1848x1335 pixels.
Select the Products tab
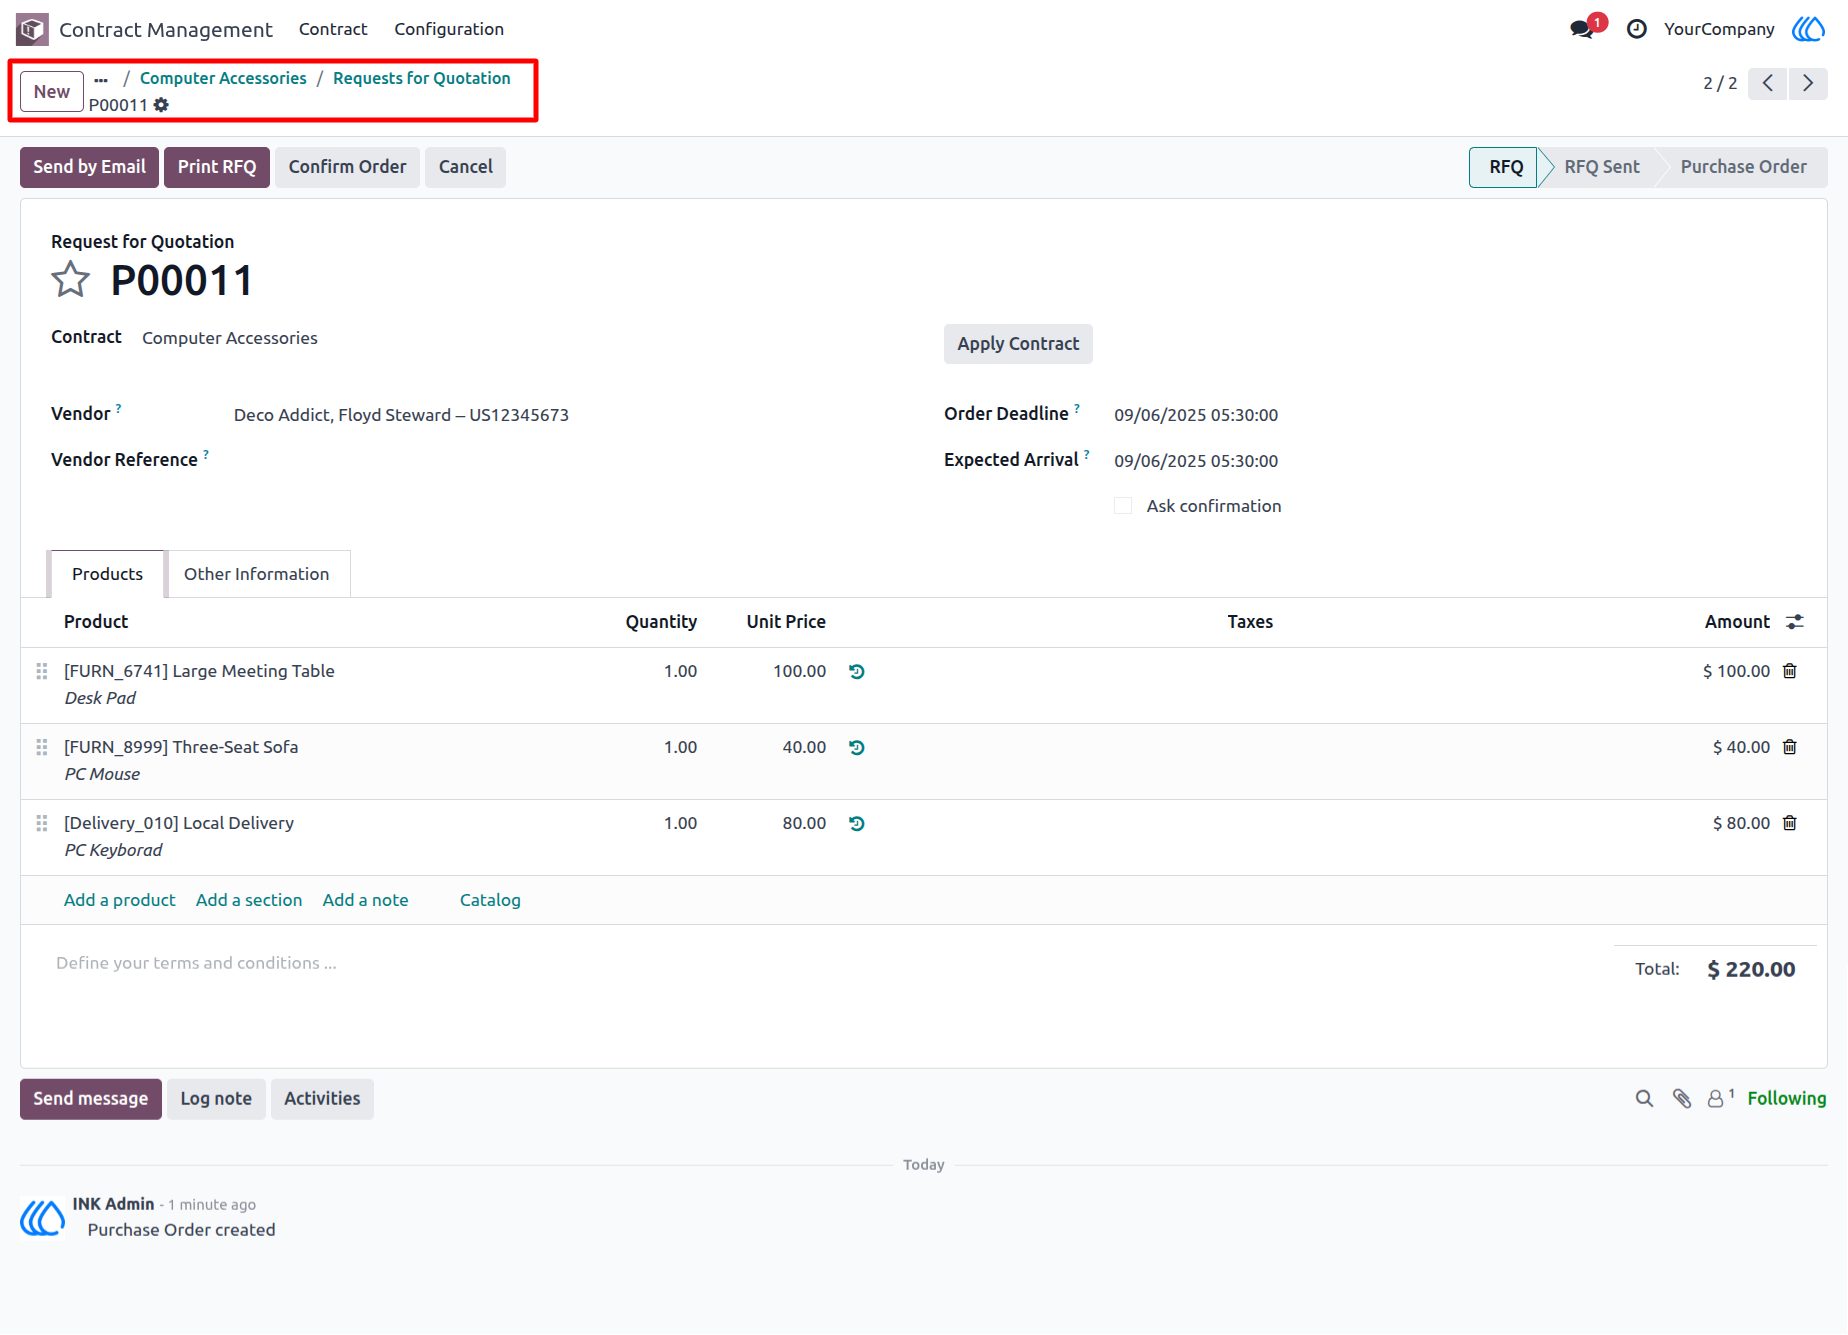point(107,574)
